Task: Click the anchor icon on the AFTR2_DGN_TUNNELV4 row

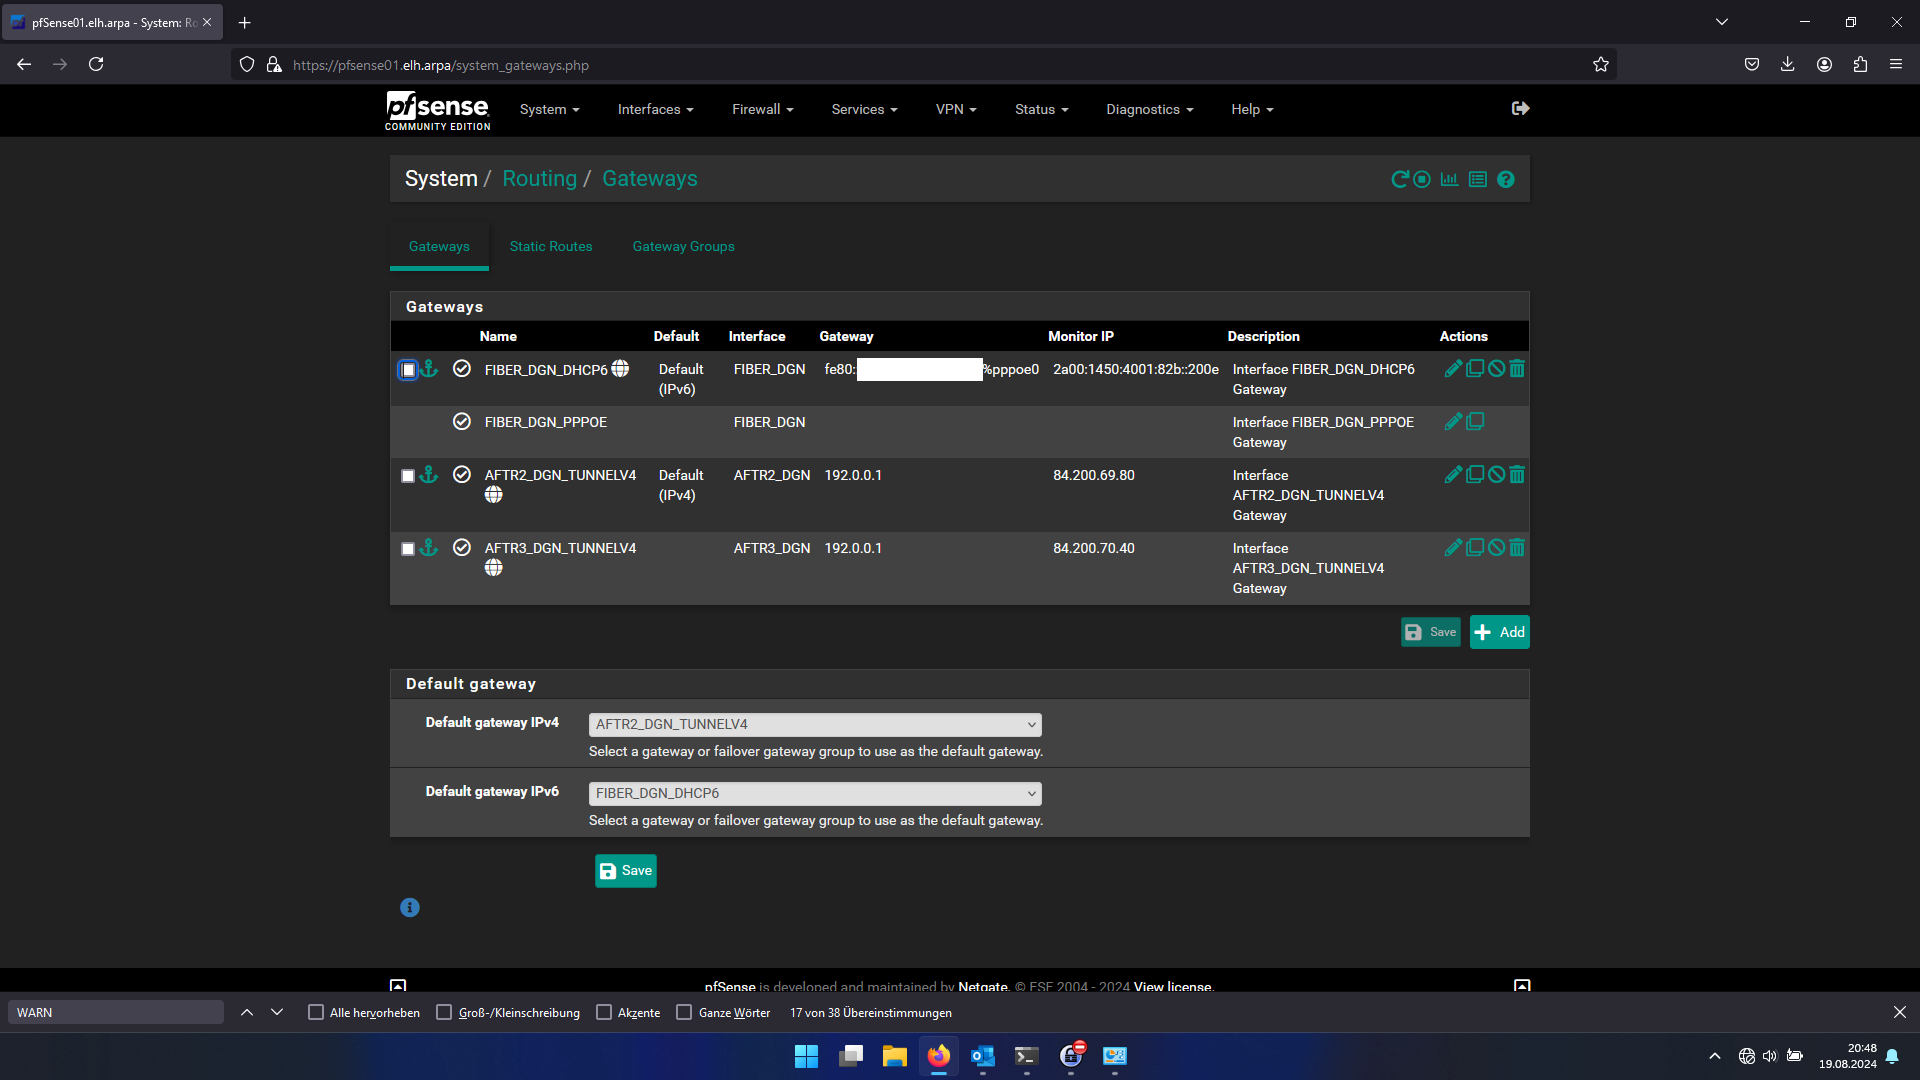Action: pos(429,475)
